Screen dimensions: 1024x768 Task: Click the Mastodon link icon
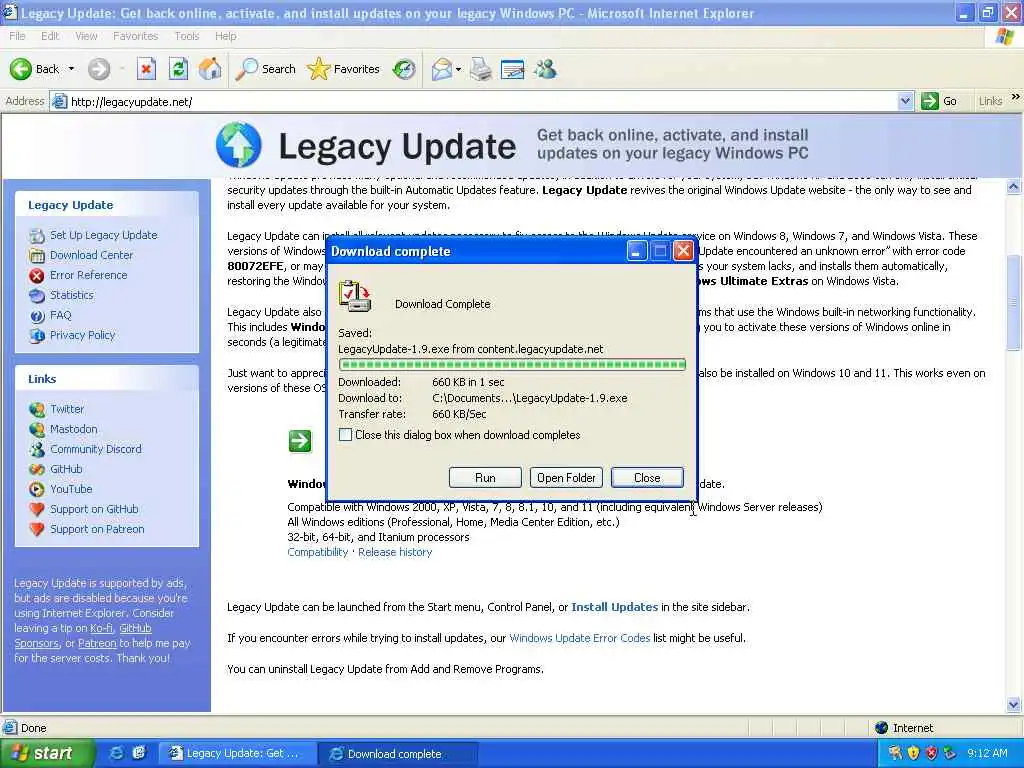(37, 430)
